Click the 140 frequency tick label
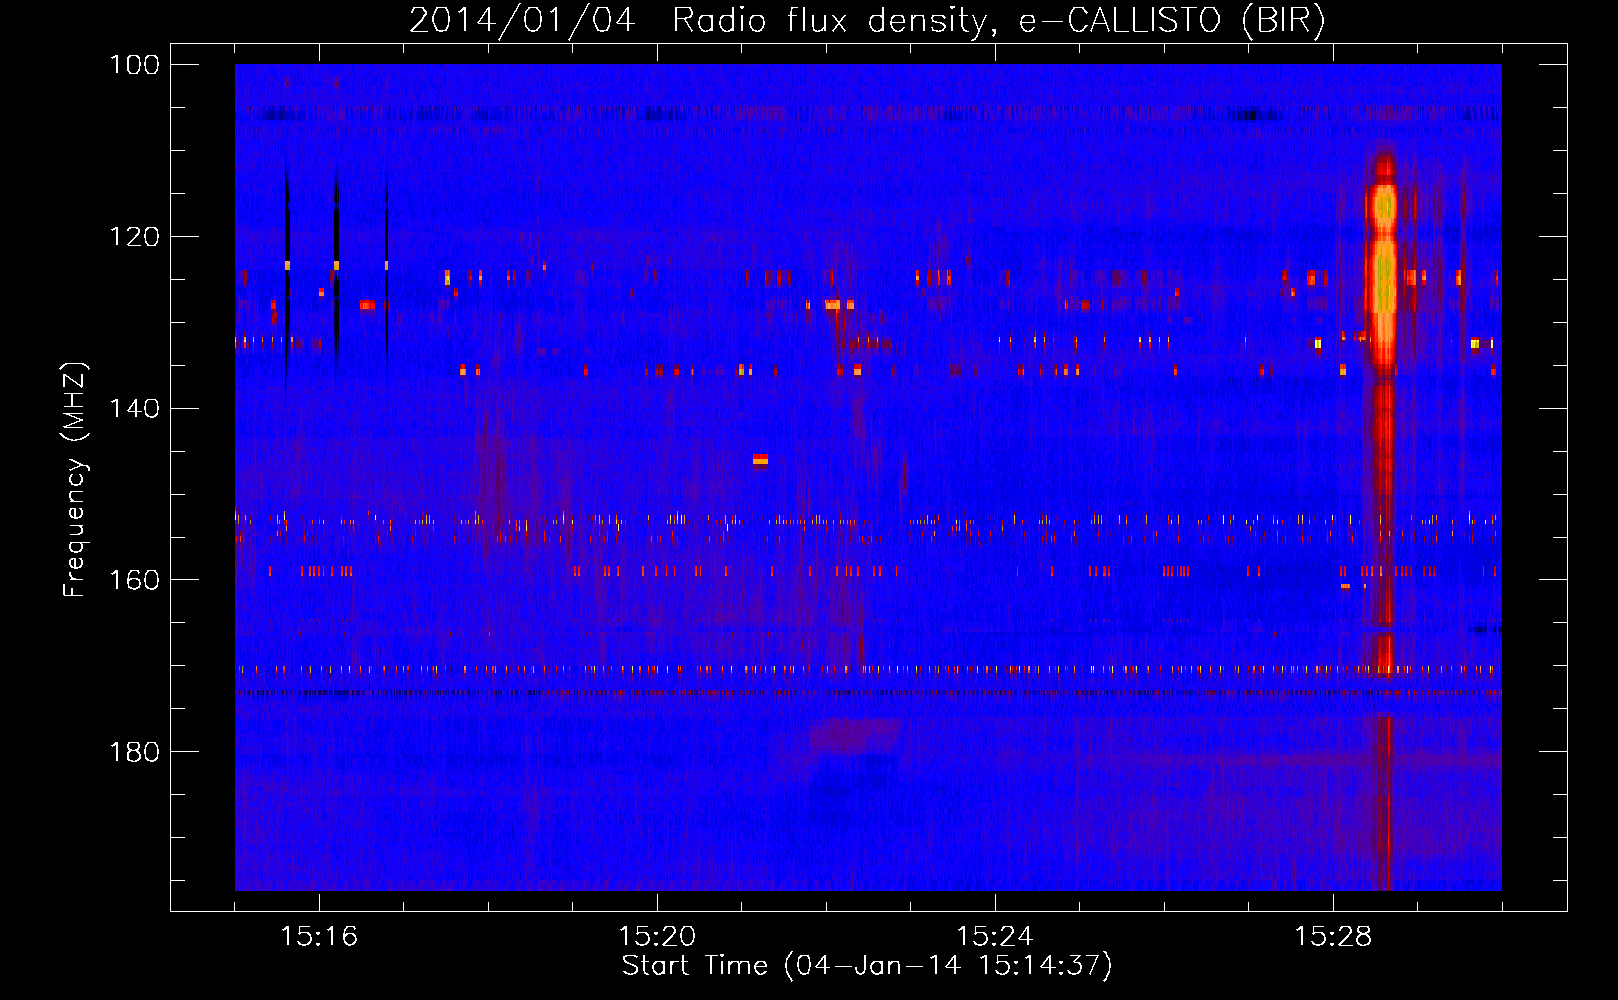1618x1000 pixels. [135, 409]
